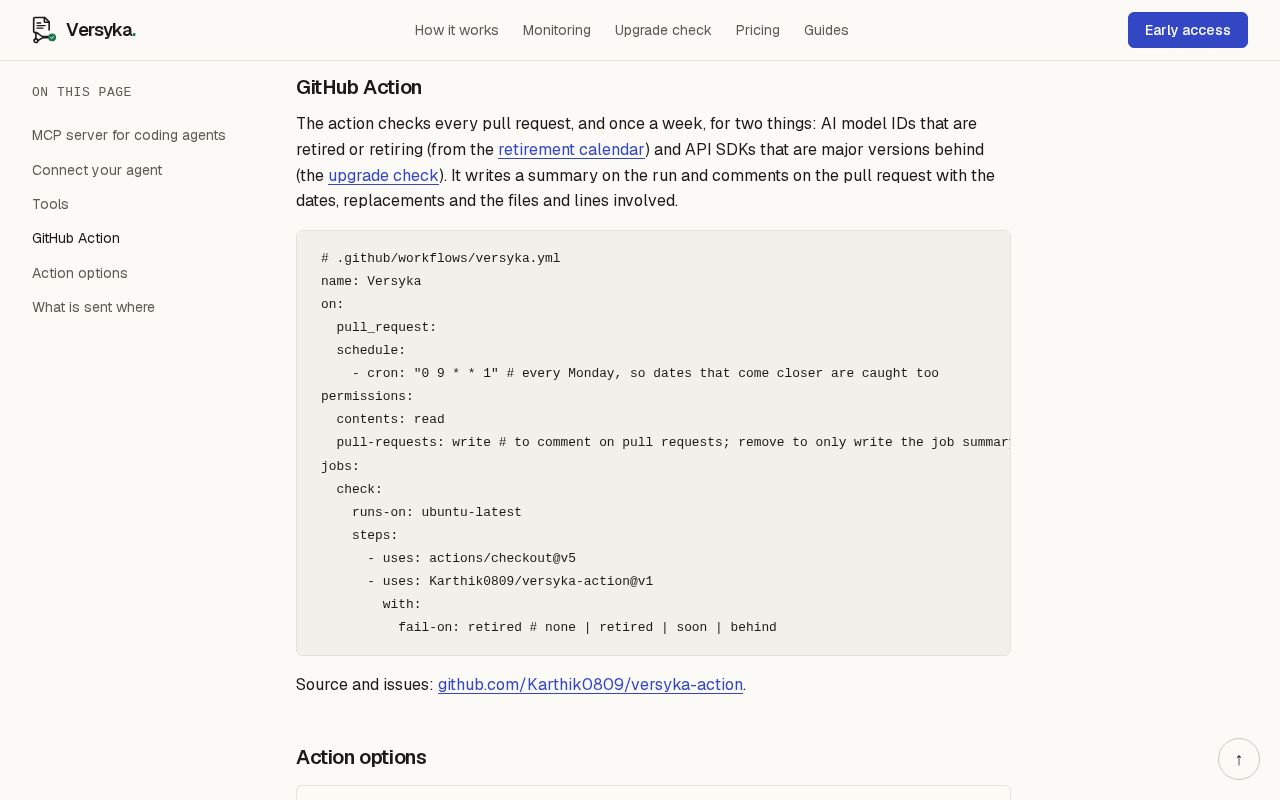Click the Versyka logo icon

tap(44, 30)
